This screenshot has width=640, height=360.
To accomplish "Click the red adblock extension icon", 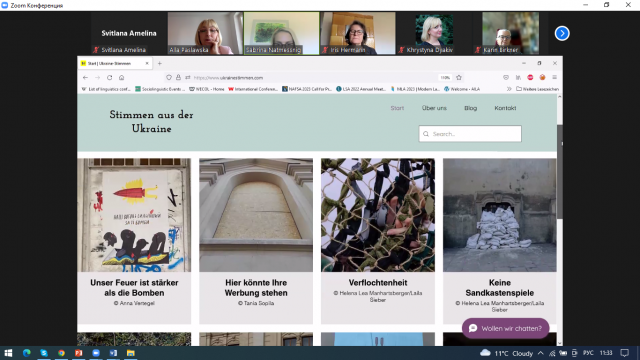I will click(530, 78).
